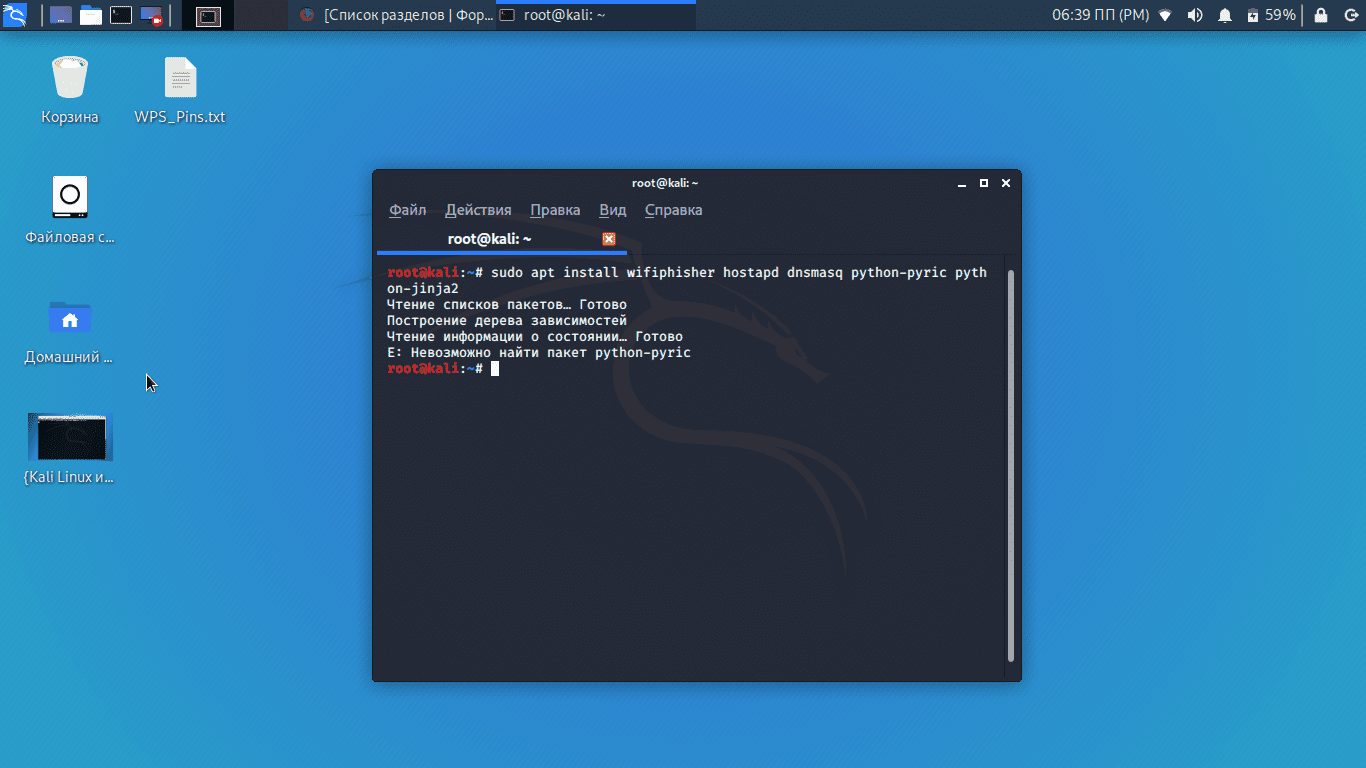Close the root@kali terminal tab
Screen dimensions: 1366x768
pos(609,239)
